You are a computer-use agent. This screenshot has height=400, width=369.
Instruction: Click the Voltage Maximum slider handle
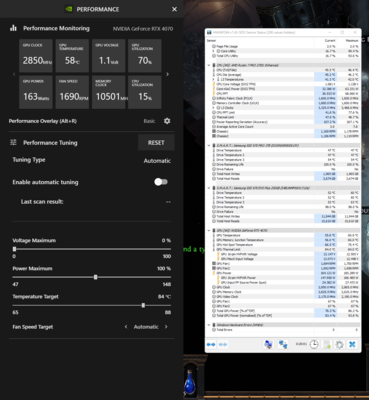(x=14, y=249)
